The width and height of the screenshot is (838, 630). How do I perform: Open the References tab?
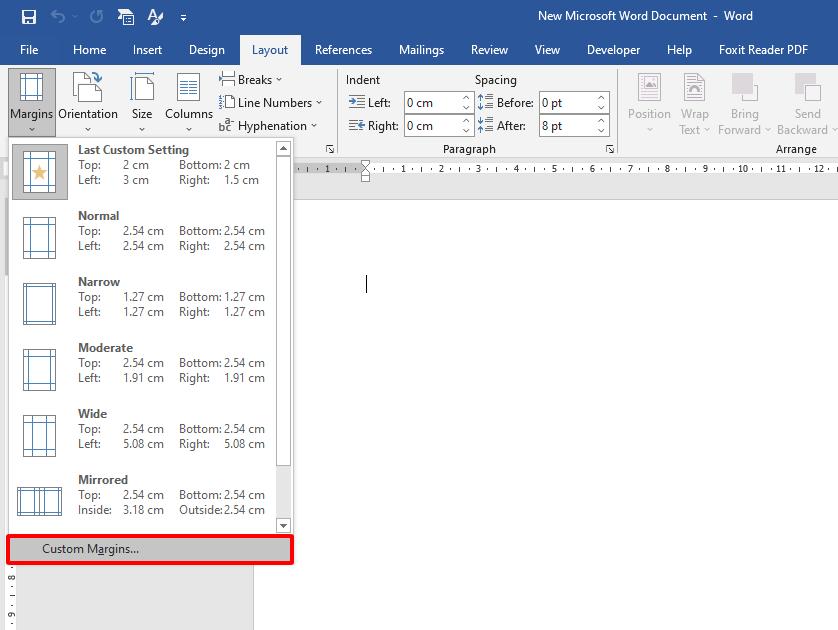pos(343,50)
